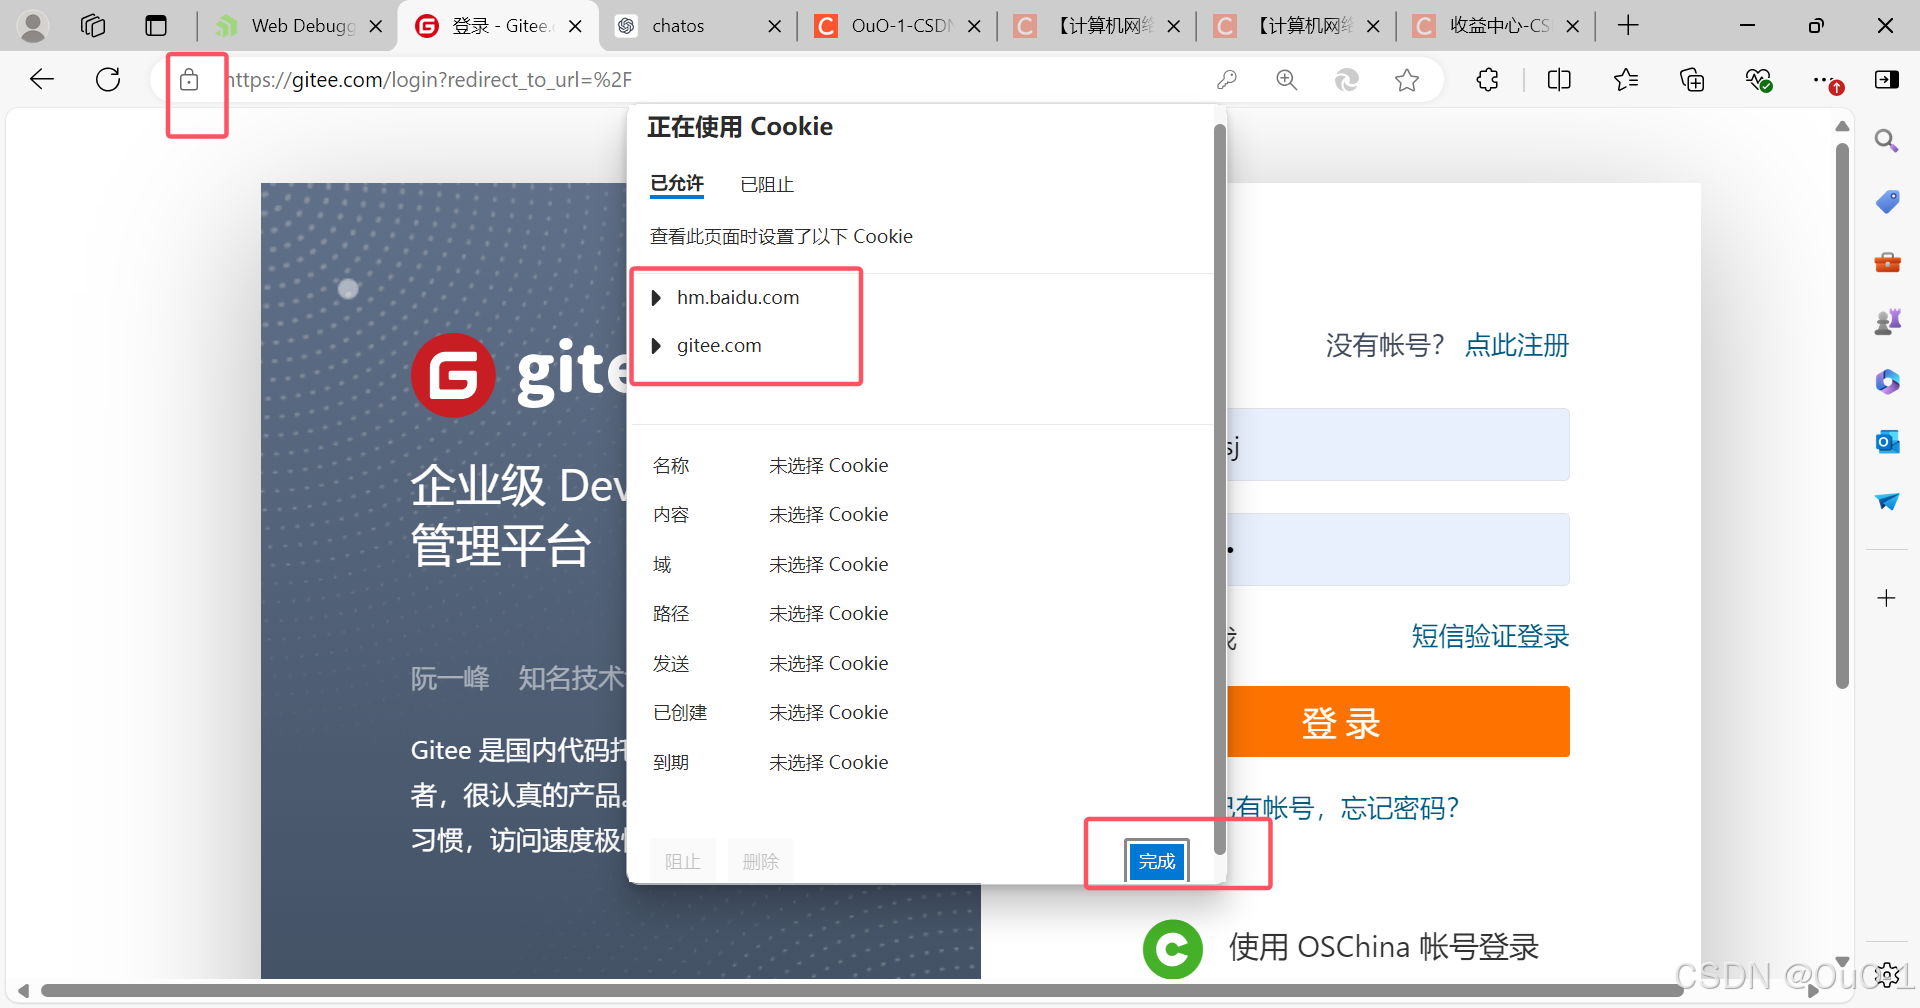Add this page to favorites star
This screenshot has width=1920, height=1008.
tap(1407, 80)
